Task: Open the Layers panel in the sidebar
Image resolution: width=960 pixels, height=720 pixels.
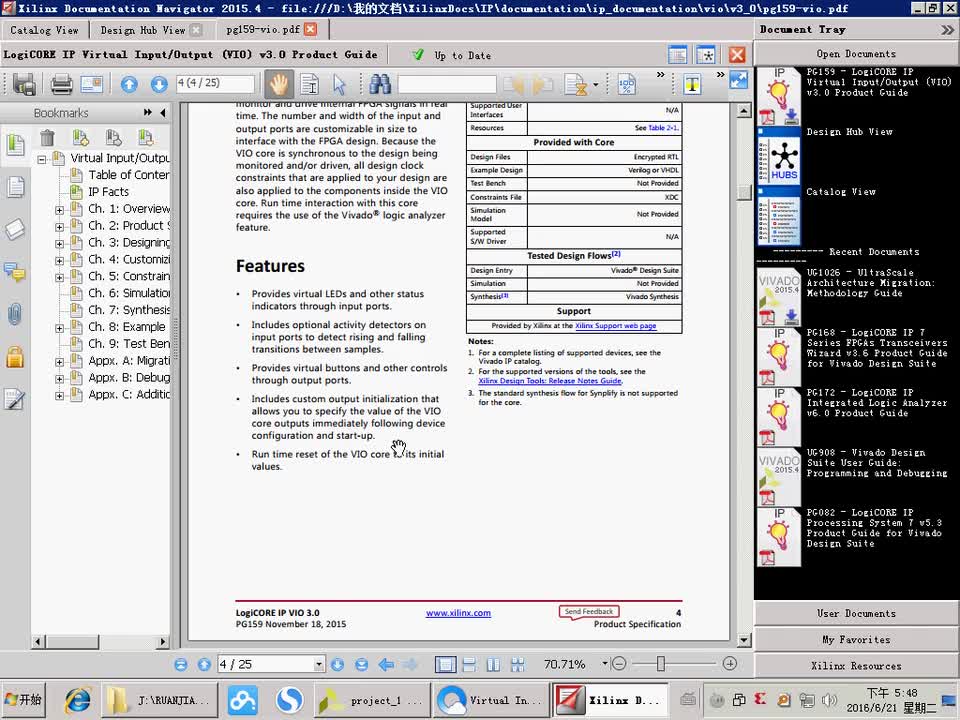Action: [x=15, y=229]
